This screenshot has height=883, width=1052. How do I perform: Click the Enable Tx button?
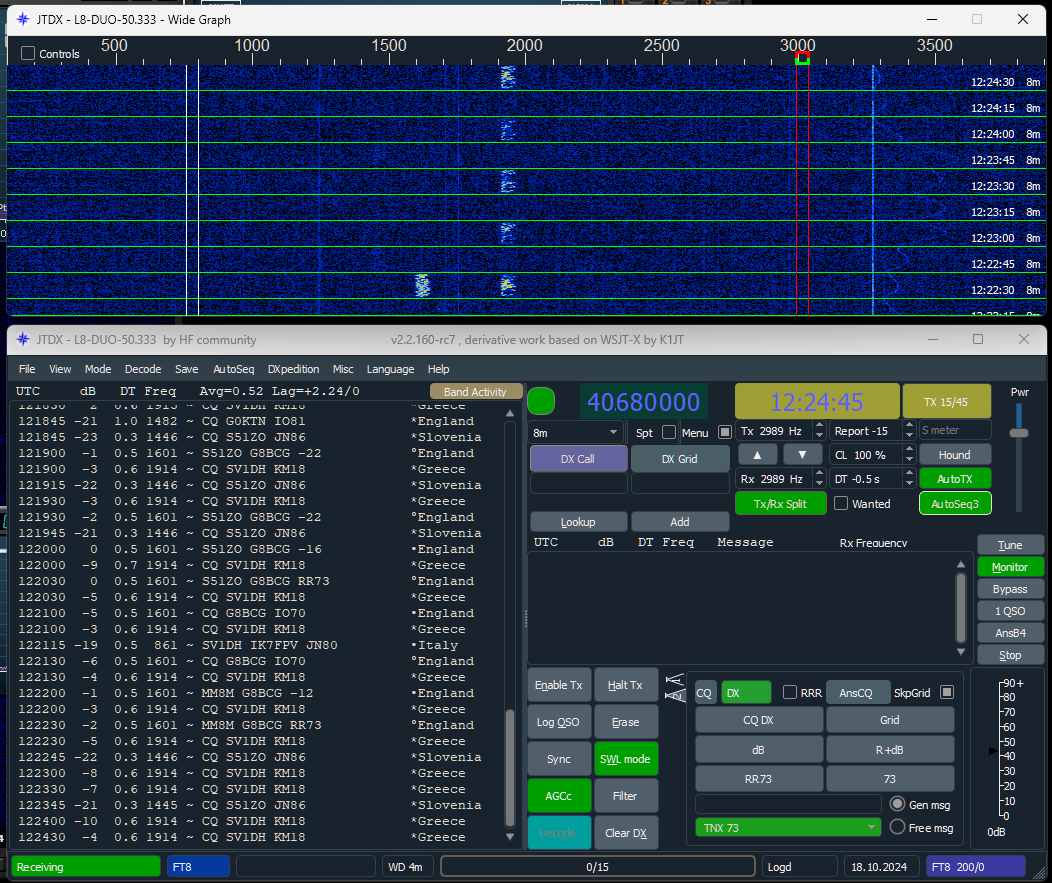click(x=559, y=685)
